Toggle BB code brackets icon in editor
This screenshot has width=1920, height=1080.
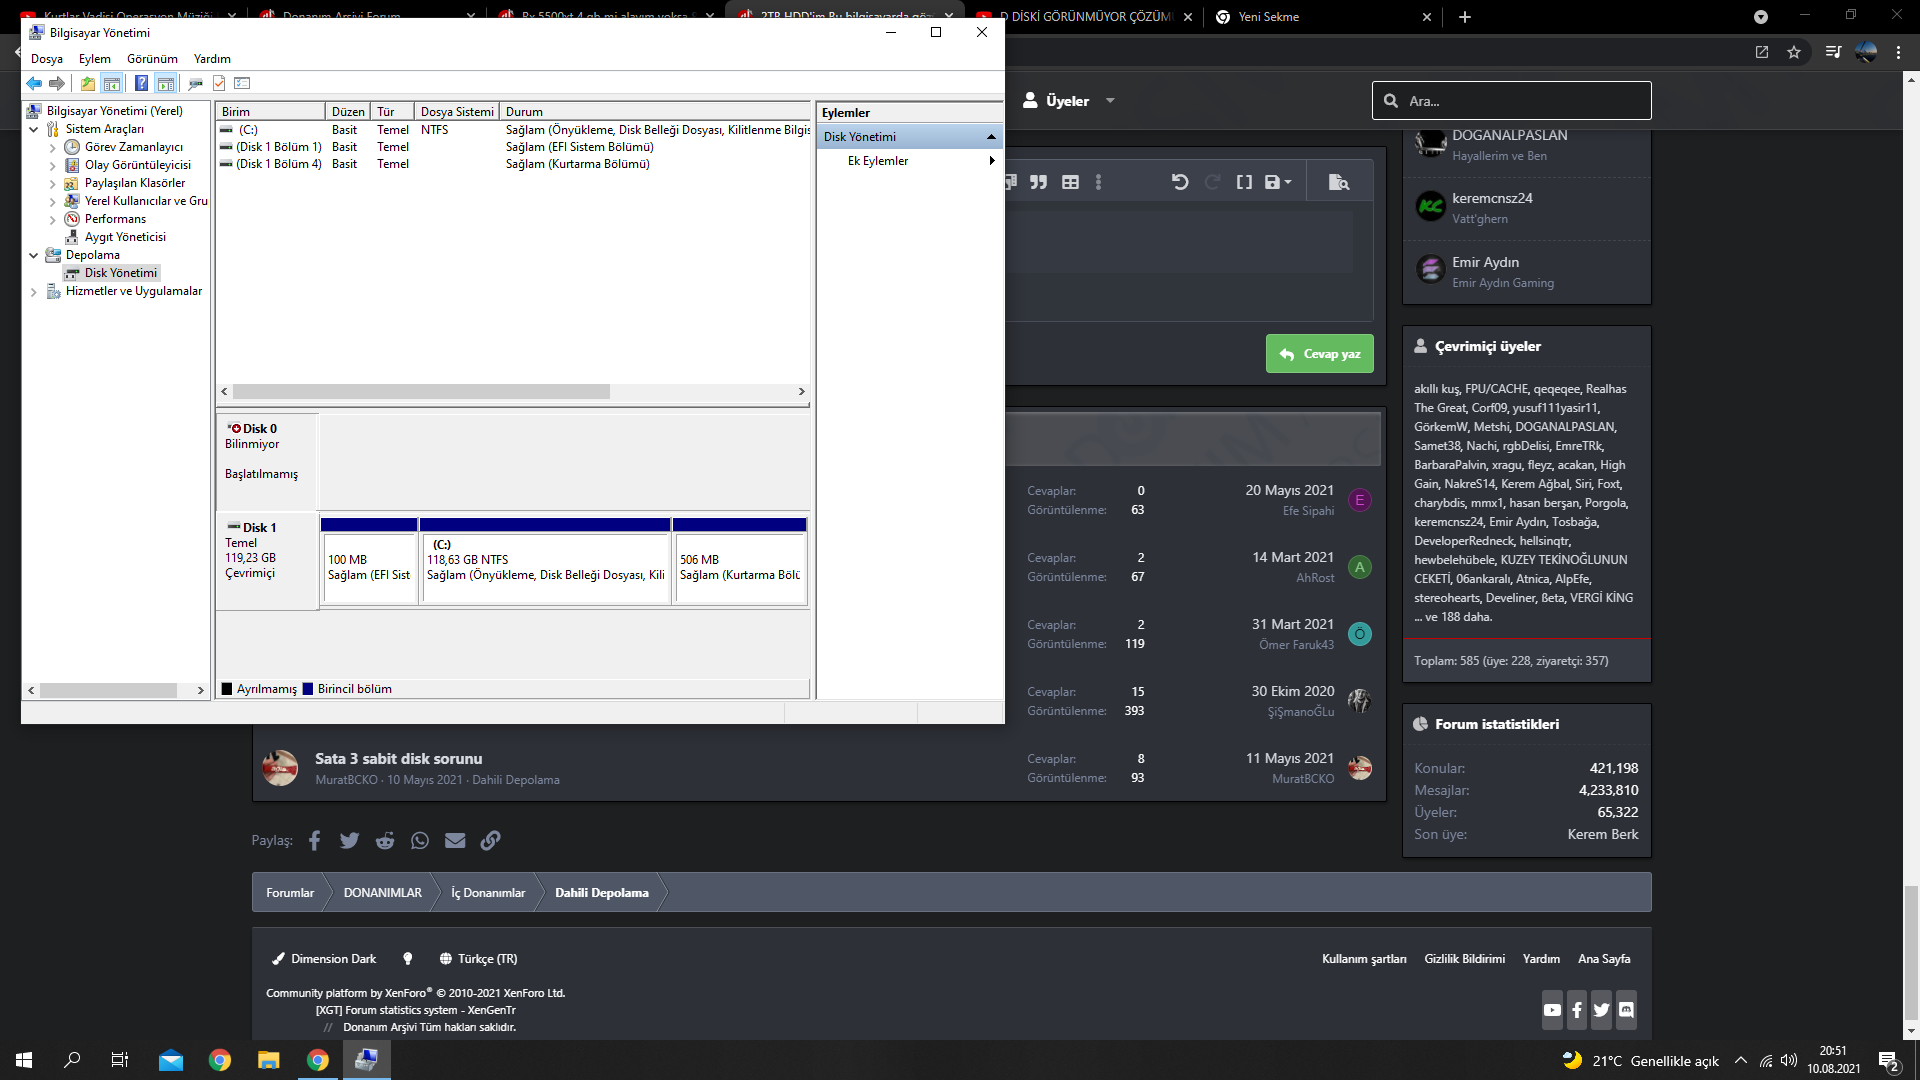[1244, 182]
